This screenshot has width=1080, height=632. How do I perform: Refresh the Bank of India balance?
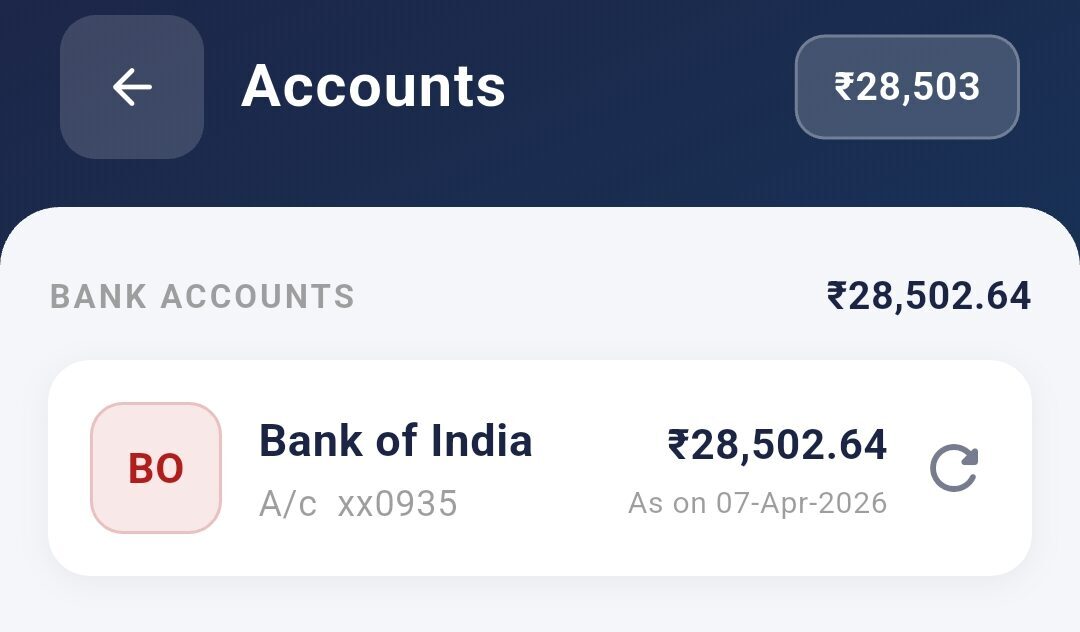953,468
